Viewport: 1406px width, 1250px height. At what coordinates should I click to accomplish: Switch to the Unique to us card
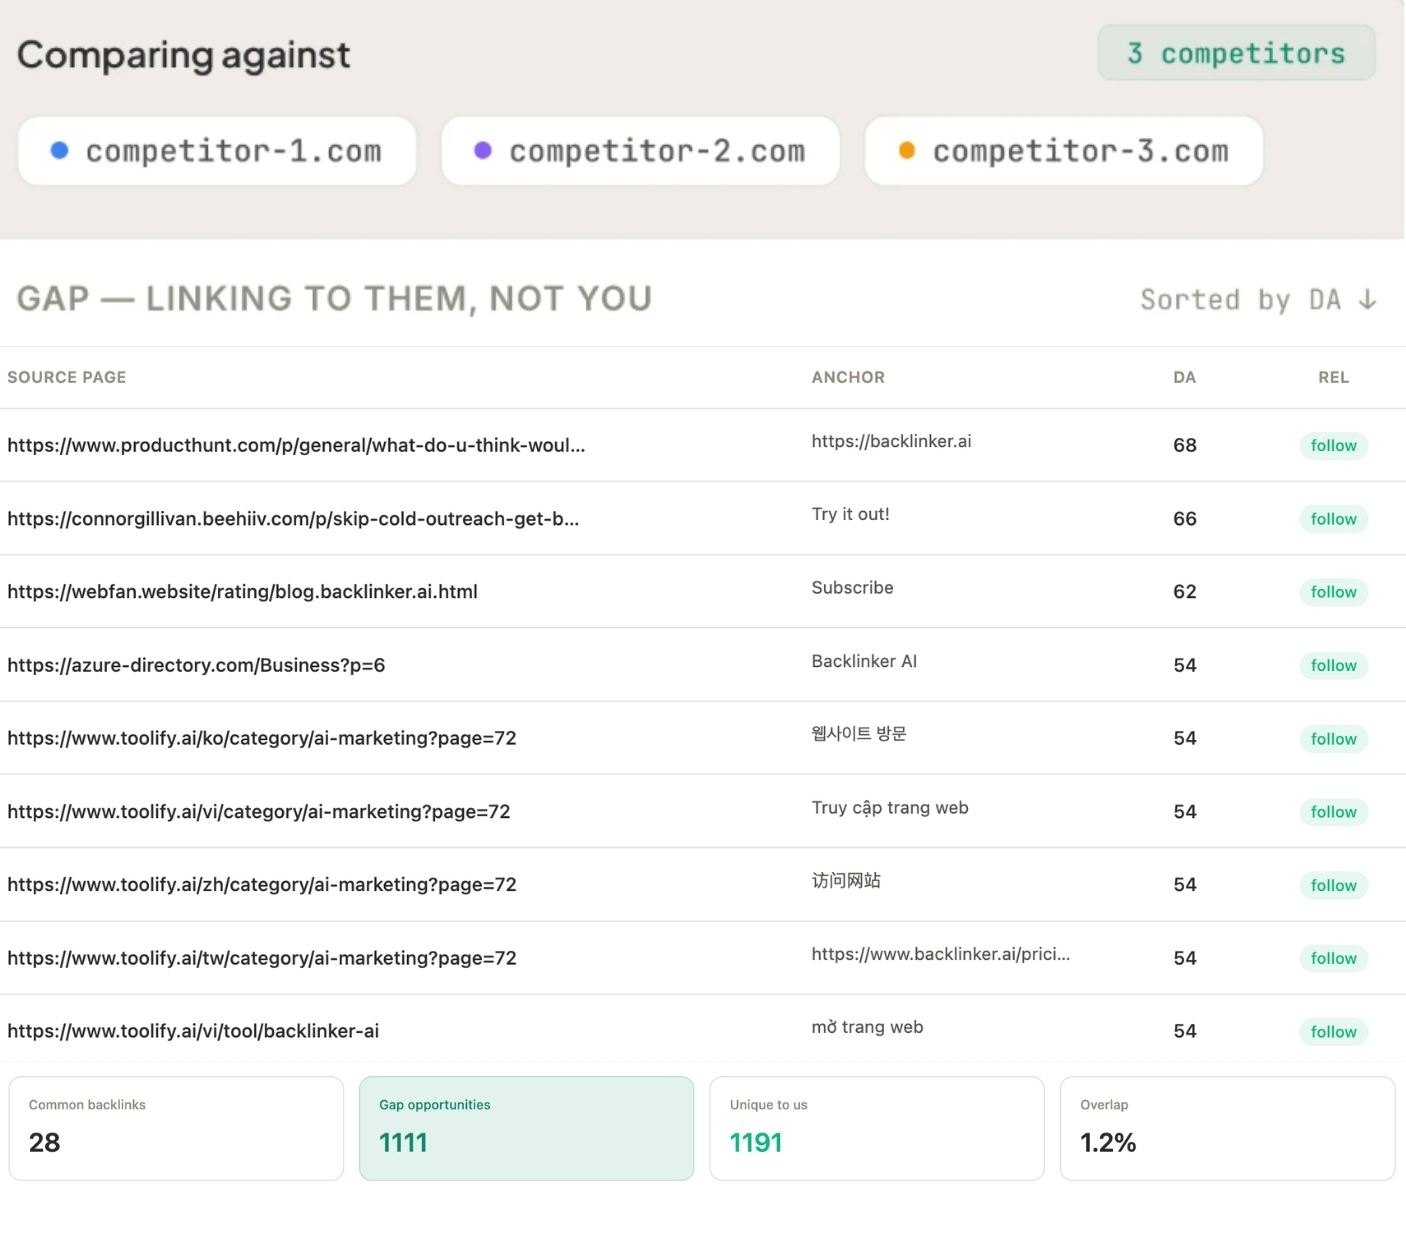tap(877, 1128)
